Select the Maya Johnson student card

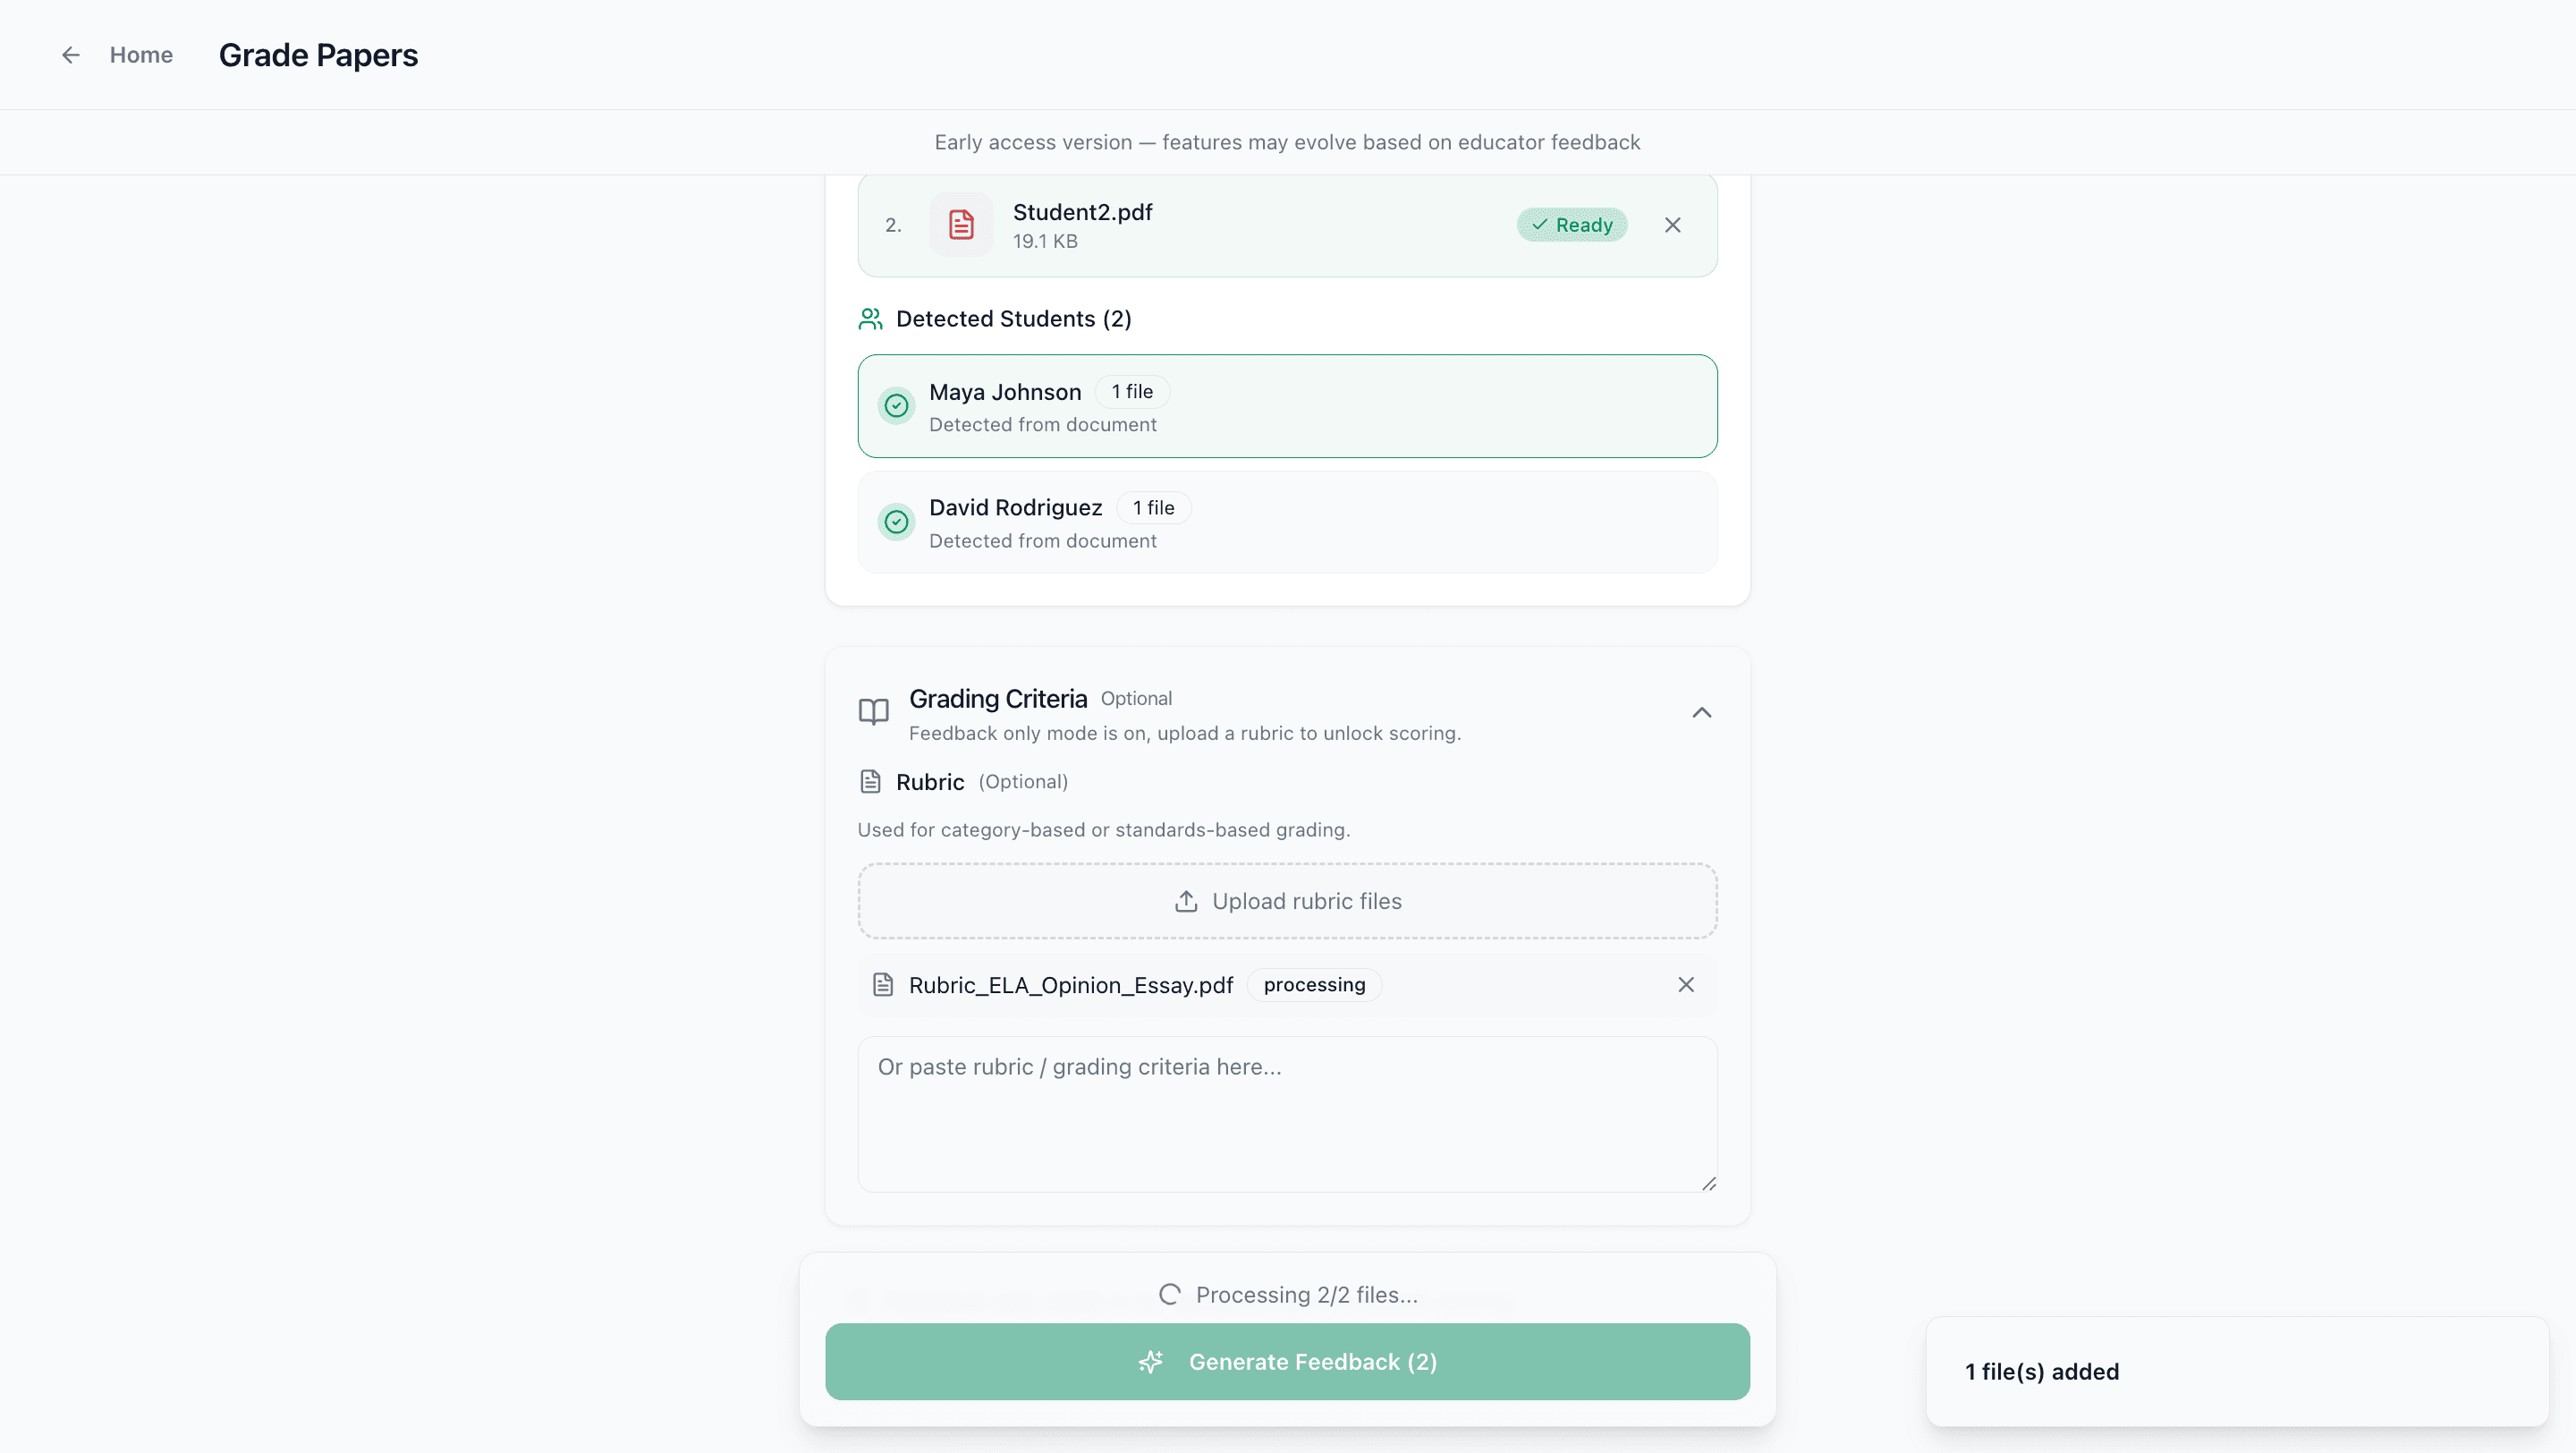point(1287,406)
